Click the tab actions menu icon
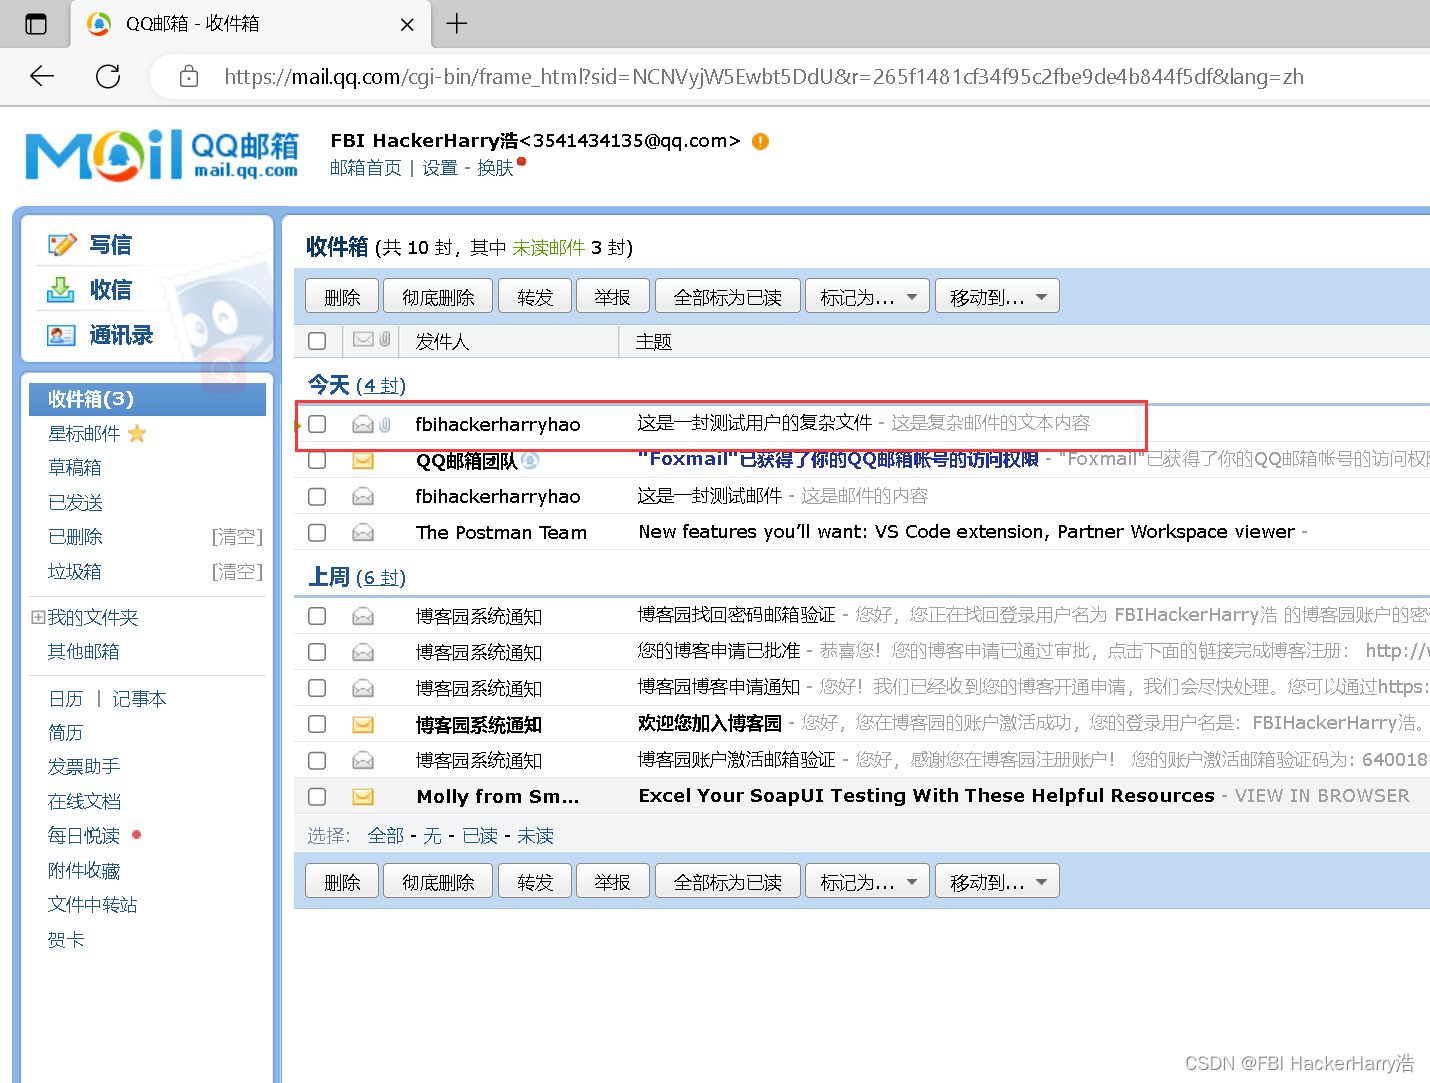The width and height of the screenshot is (1430, 1083). [36, 24]
